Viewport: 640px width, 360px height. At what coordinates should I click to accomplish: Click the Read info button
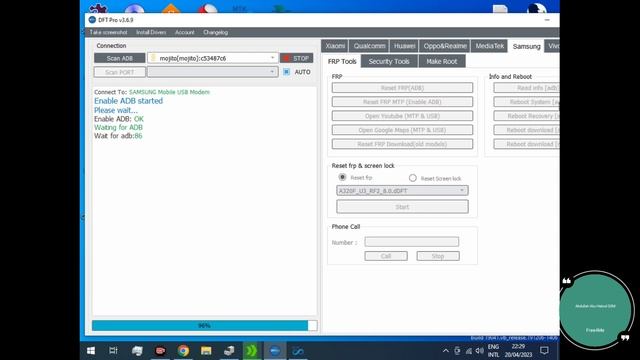coord(526,88)
